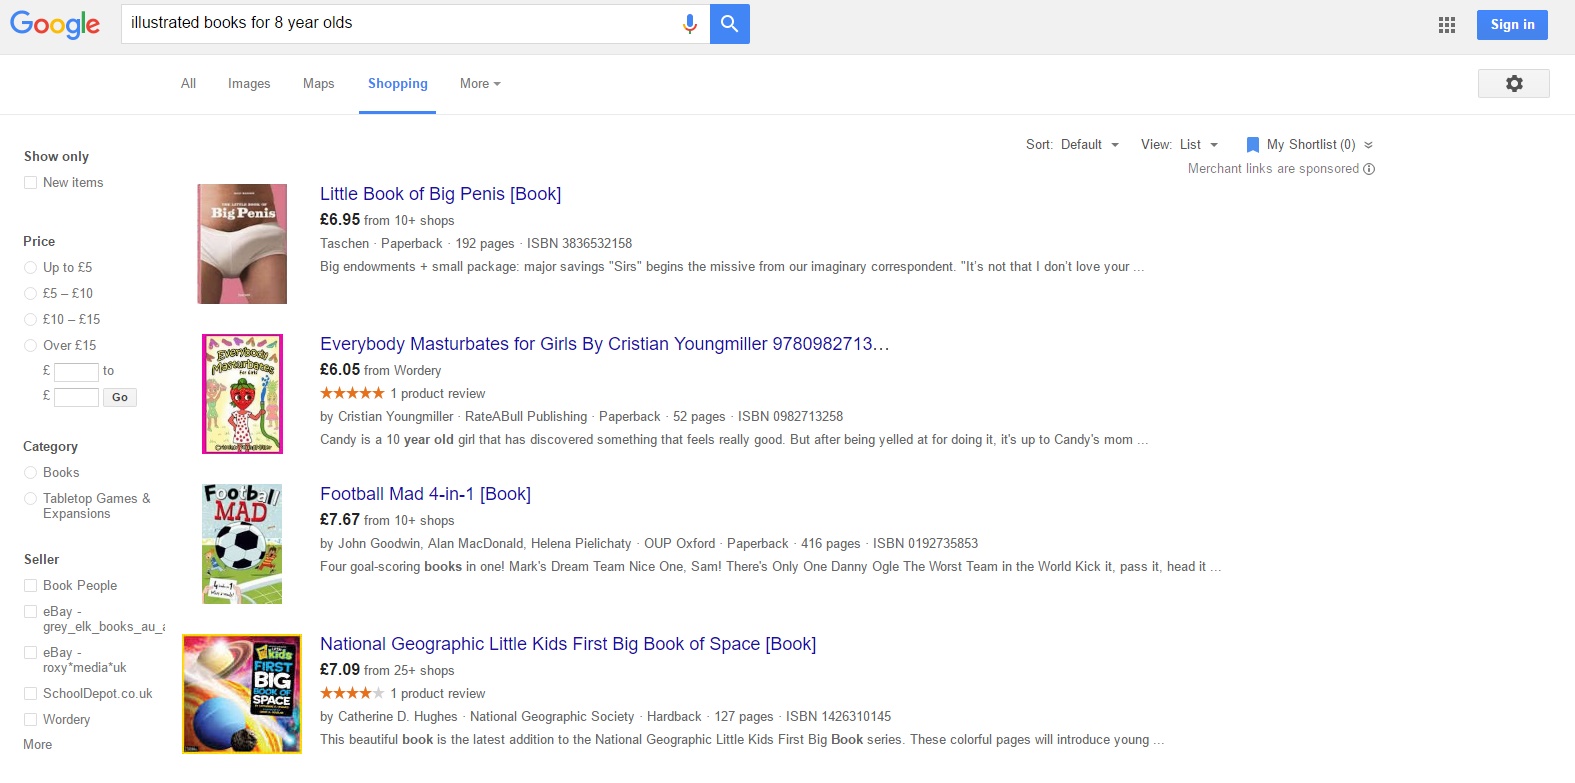Check the SchoolDepot.co.uk seller filter
Screen dimensions: 1575x783
(30, 694)
